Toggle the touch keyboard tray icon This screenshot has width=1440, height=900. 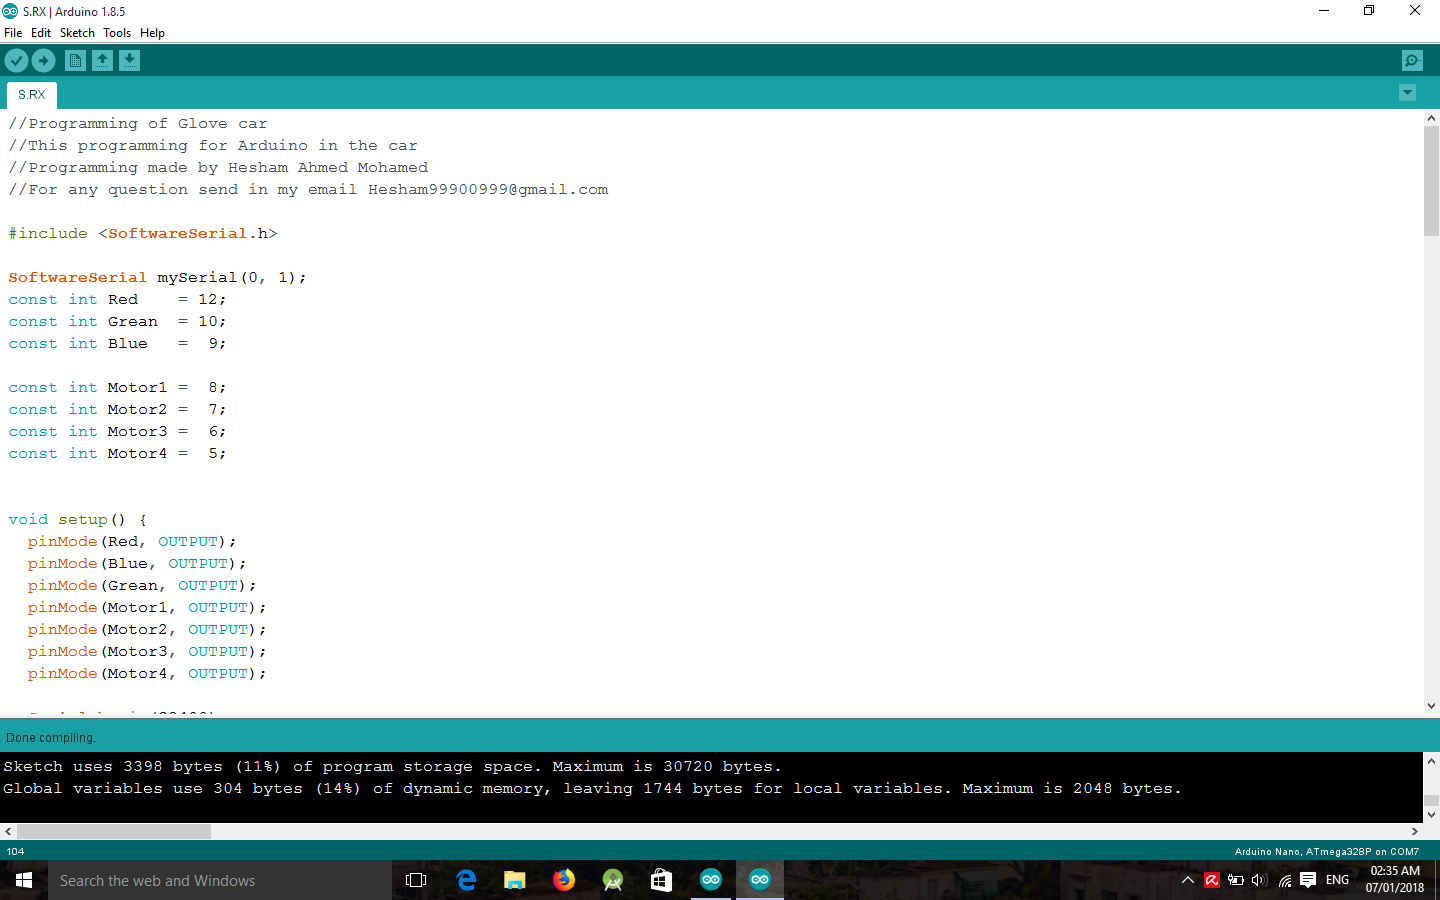point(1307,881)
